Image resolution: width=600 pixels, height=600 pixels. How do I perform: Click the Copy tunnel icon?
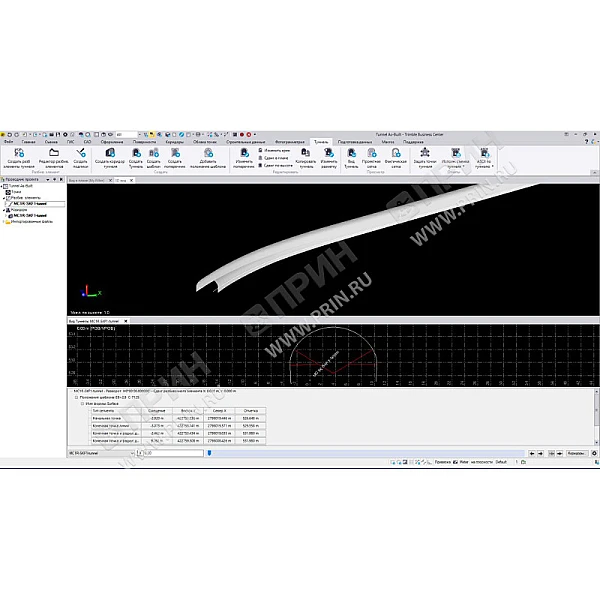pos(308,155)
